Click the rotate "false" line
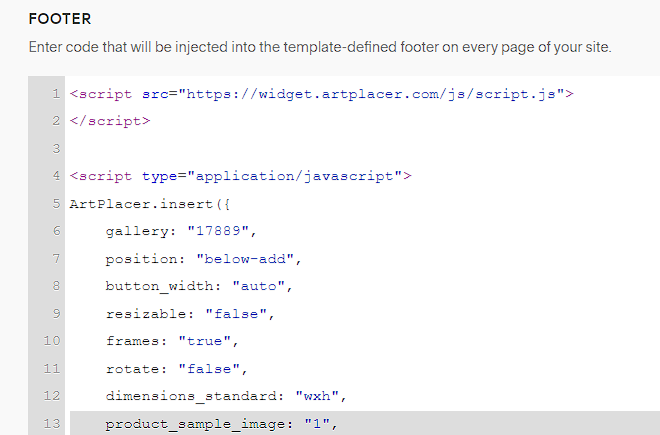Viewport: 660px width, 435px height. tap(176, 369)
